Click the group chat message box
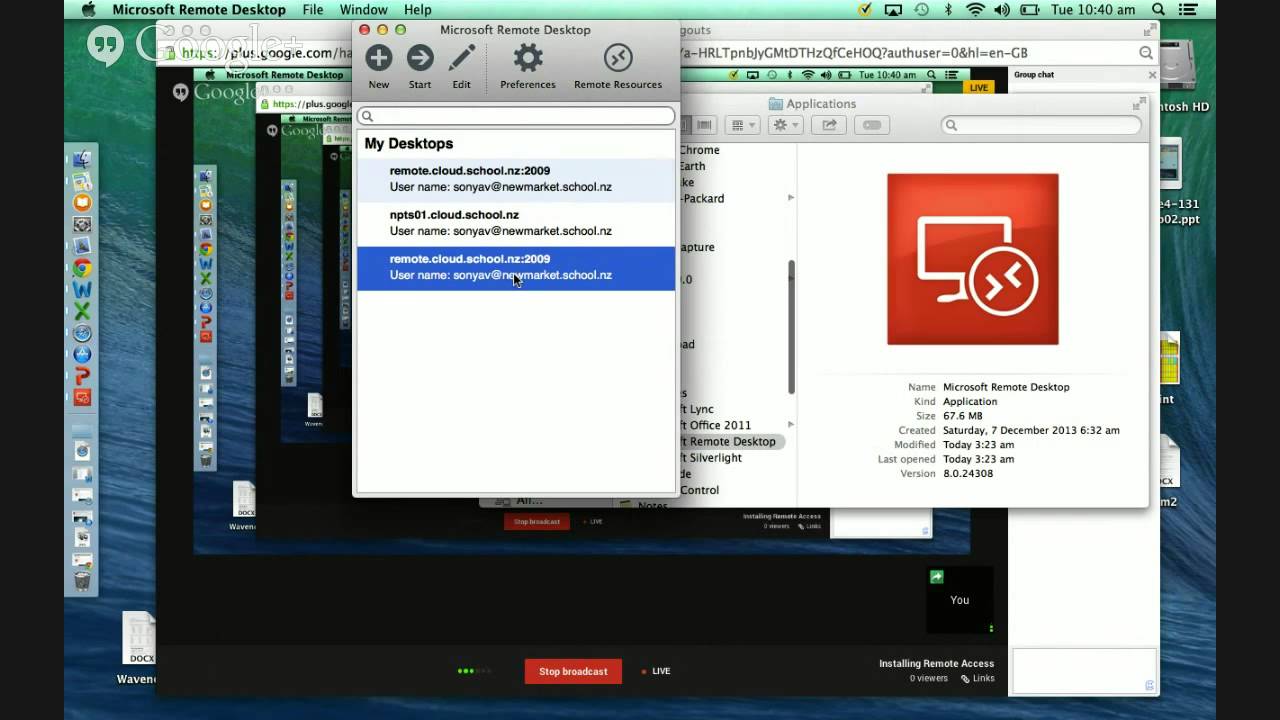This screenshot has width=1280, height=720. [x=1085, y=671]
